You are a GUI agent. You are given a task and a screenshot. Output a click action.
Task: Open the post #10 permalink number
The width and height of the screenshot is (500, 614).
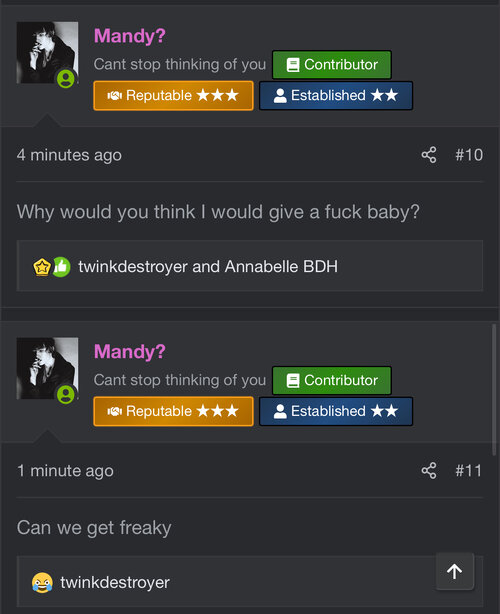click(469, 155)
